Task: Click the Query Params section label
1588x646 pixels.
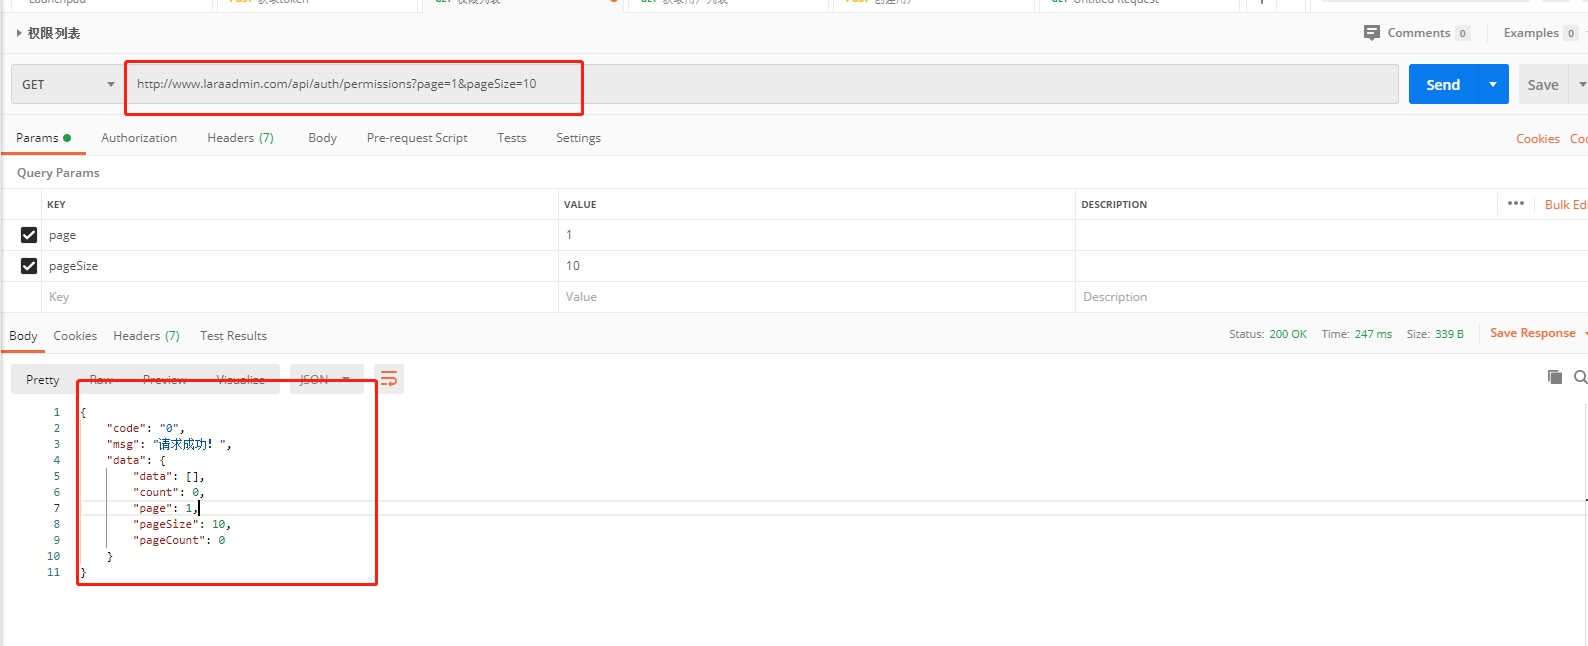Action: pyautogui.click(x=58, y=173)
